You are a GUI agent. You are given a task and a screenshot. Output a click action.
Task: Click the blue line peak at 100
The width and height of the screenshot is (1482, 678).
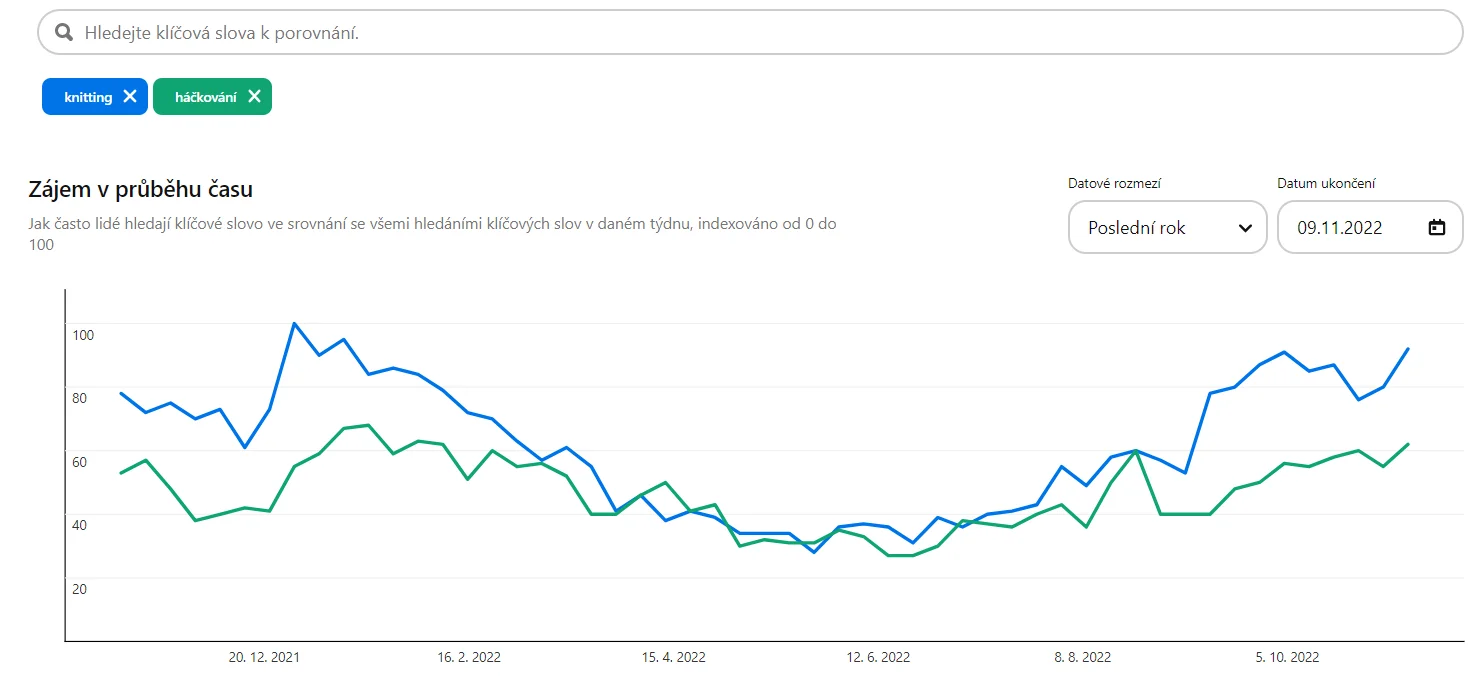294,323
